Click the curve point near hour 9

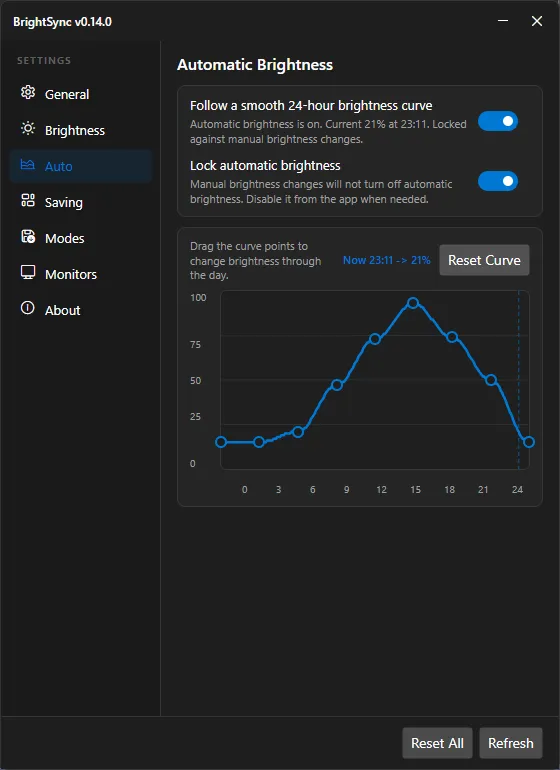click(336, 385)
